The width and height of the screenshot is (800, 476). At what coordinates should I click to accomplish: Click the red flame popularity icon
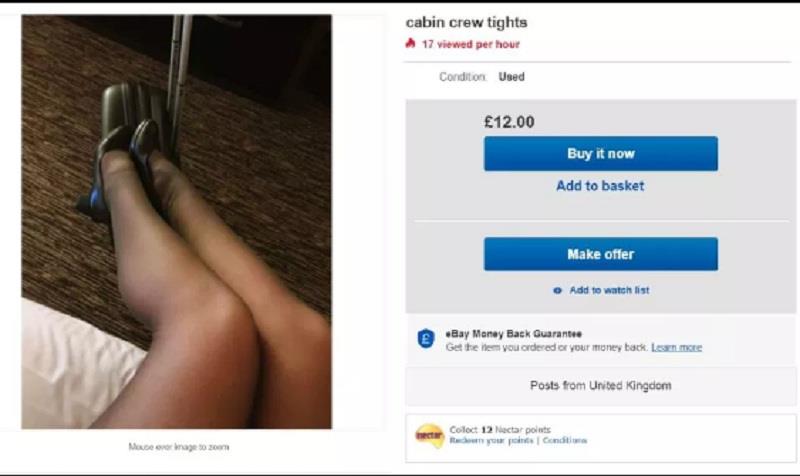click(410, 43)
